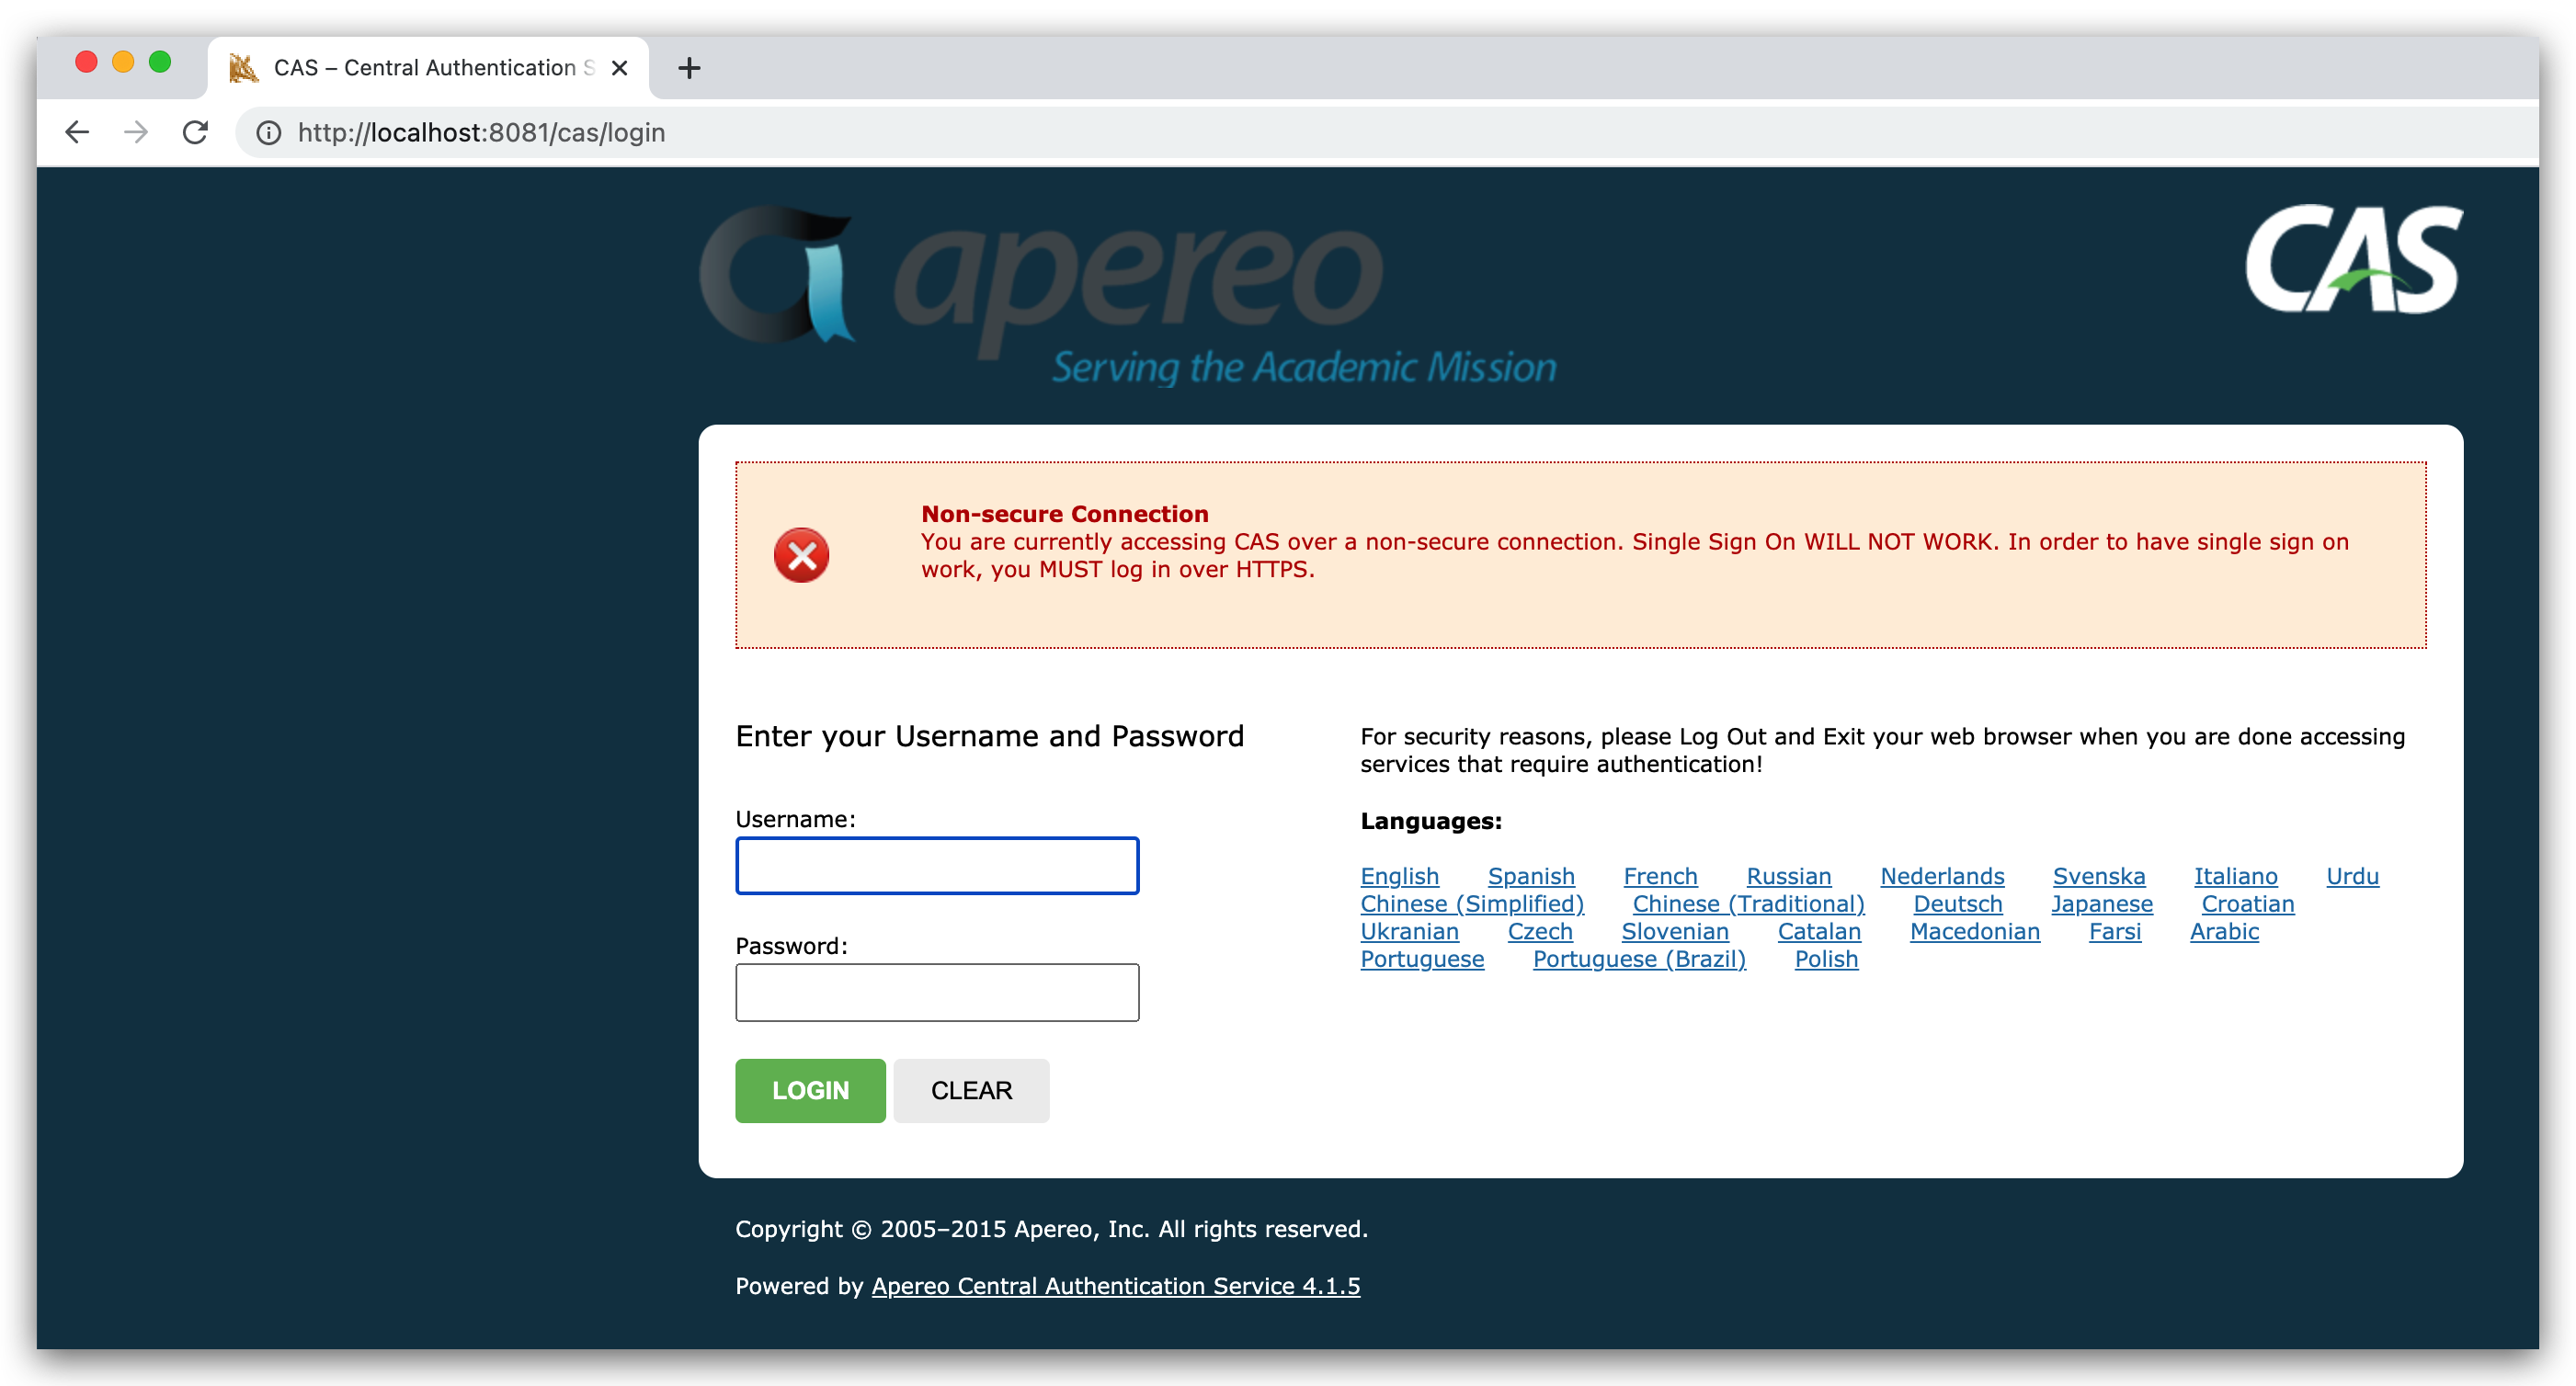Screen dimensions: 2576x1386
Task: Switch language to Spanish
Action: (1530, 876)
